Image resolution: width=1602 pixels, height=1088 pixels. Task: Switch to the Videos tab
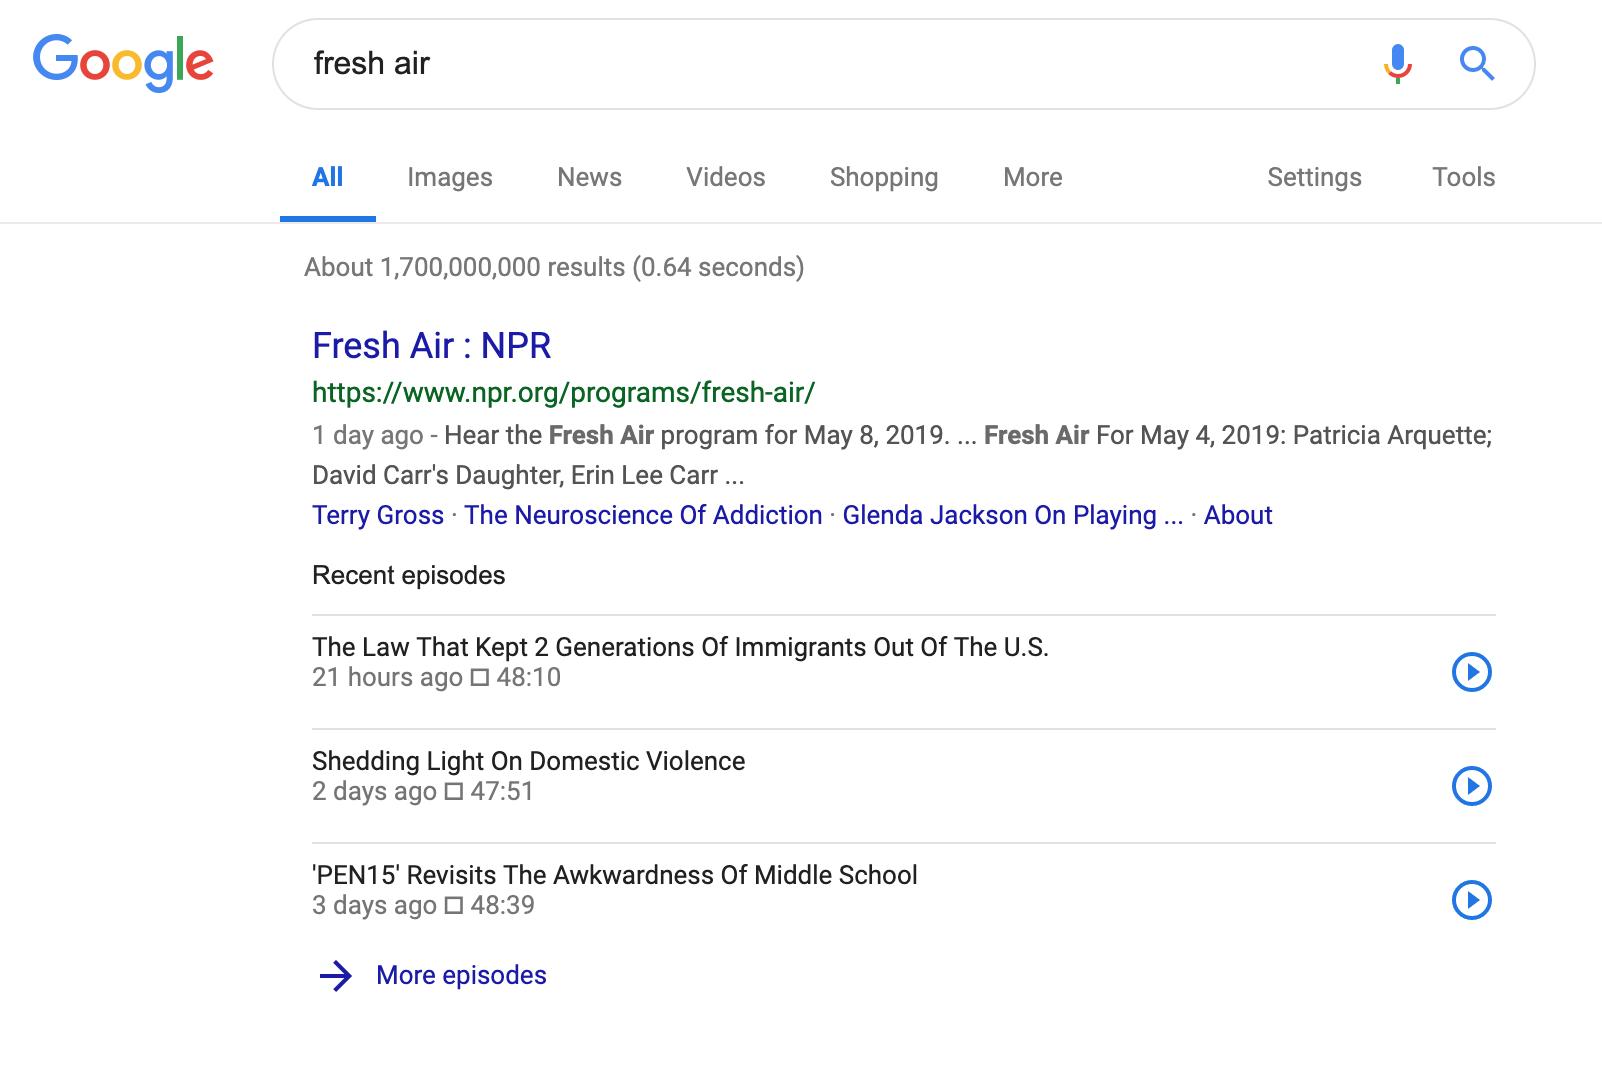[725, 178]
